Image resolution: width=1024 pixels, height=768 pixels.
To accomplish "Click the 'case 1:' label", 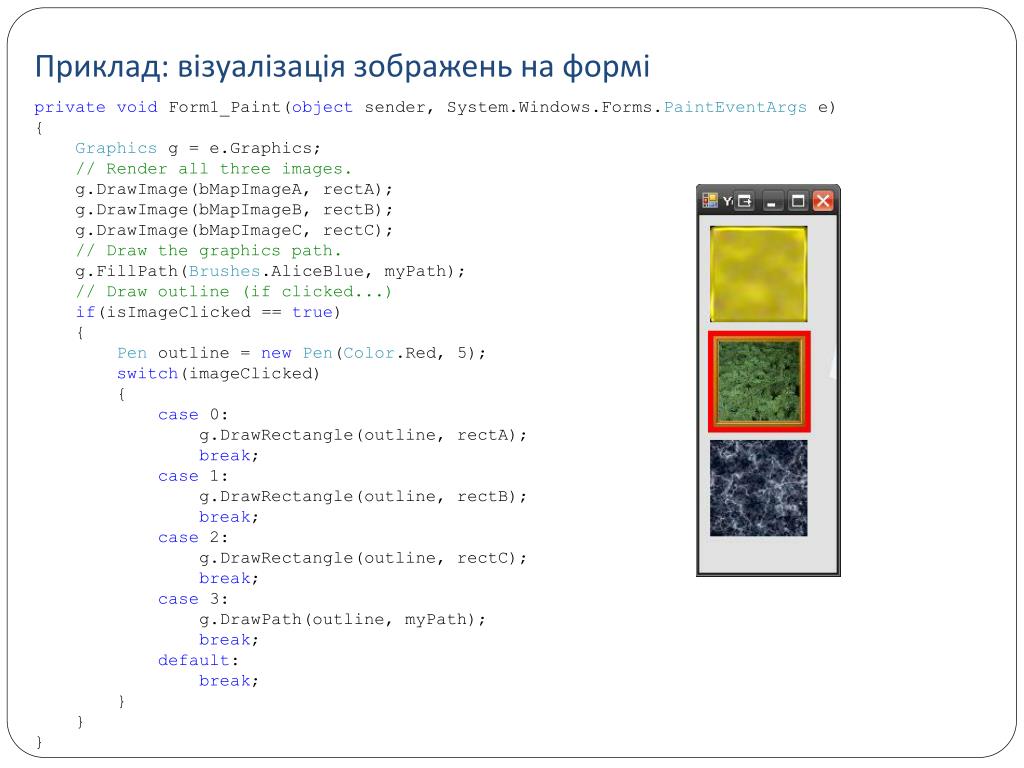I will click(193, 476).
